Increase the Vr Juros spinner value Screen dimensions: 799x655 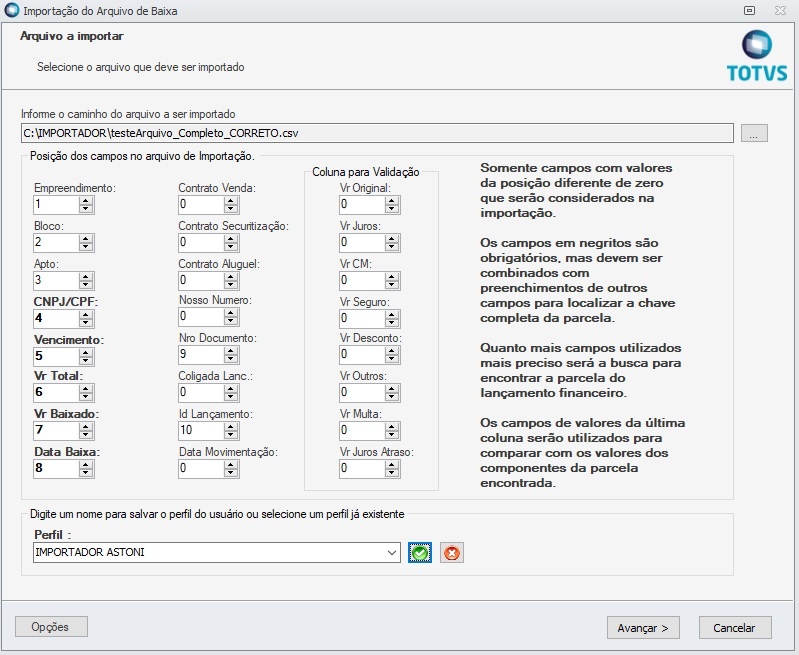[392, 238]
